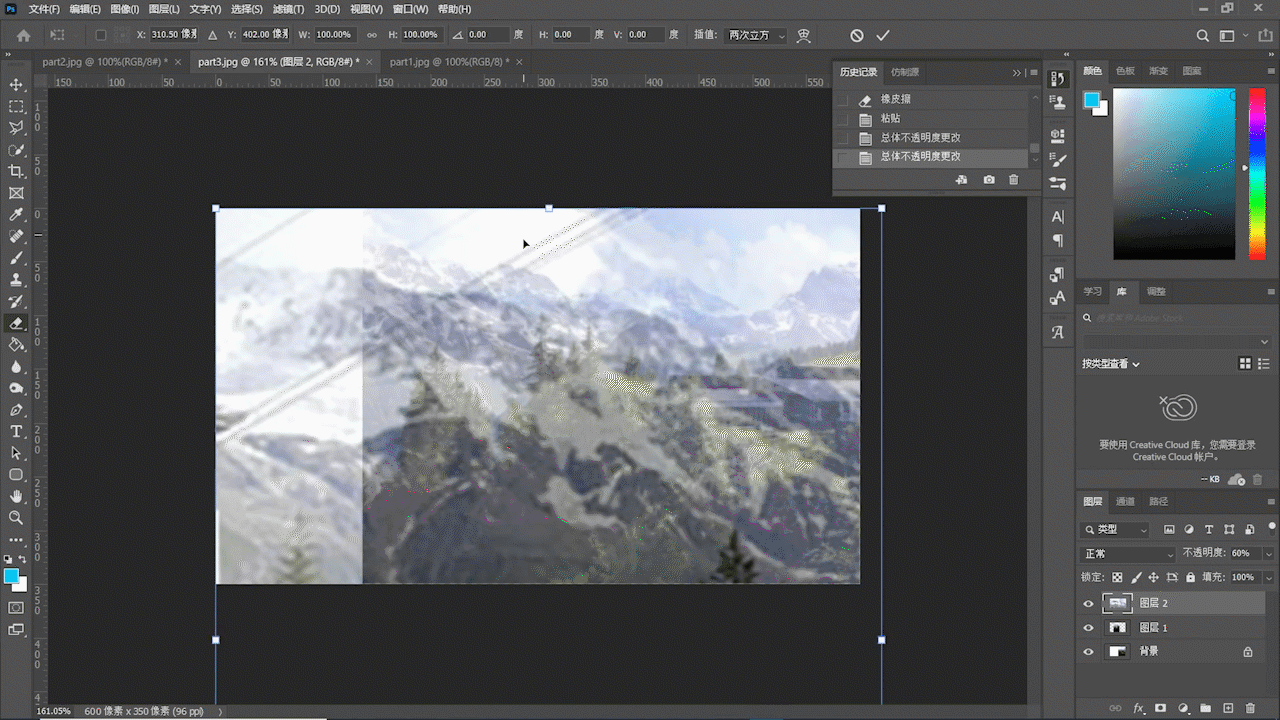Activate the Zoom magnifier tool

pyautogui.click(x=16, y=518)
